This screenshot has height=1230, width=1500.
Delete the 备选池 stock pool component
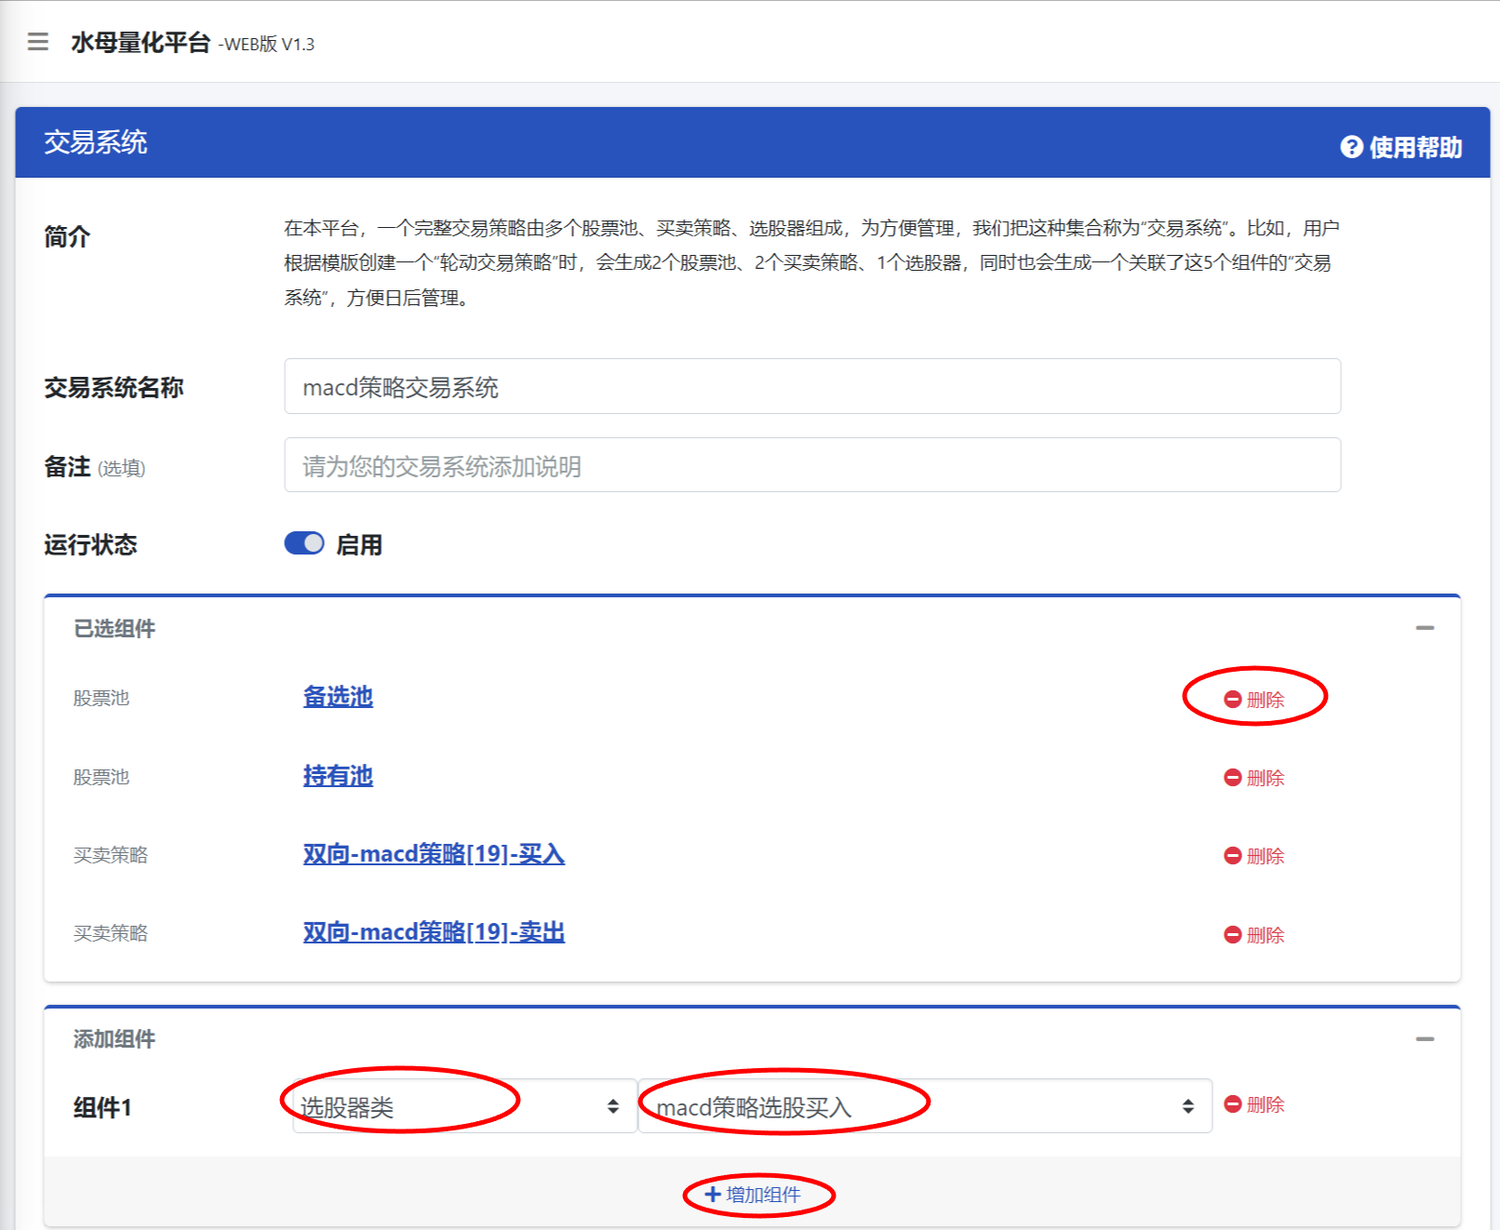[1254, 699]
